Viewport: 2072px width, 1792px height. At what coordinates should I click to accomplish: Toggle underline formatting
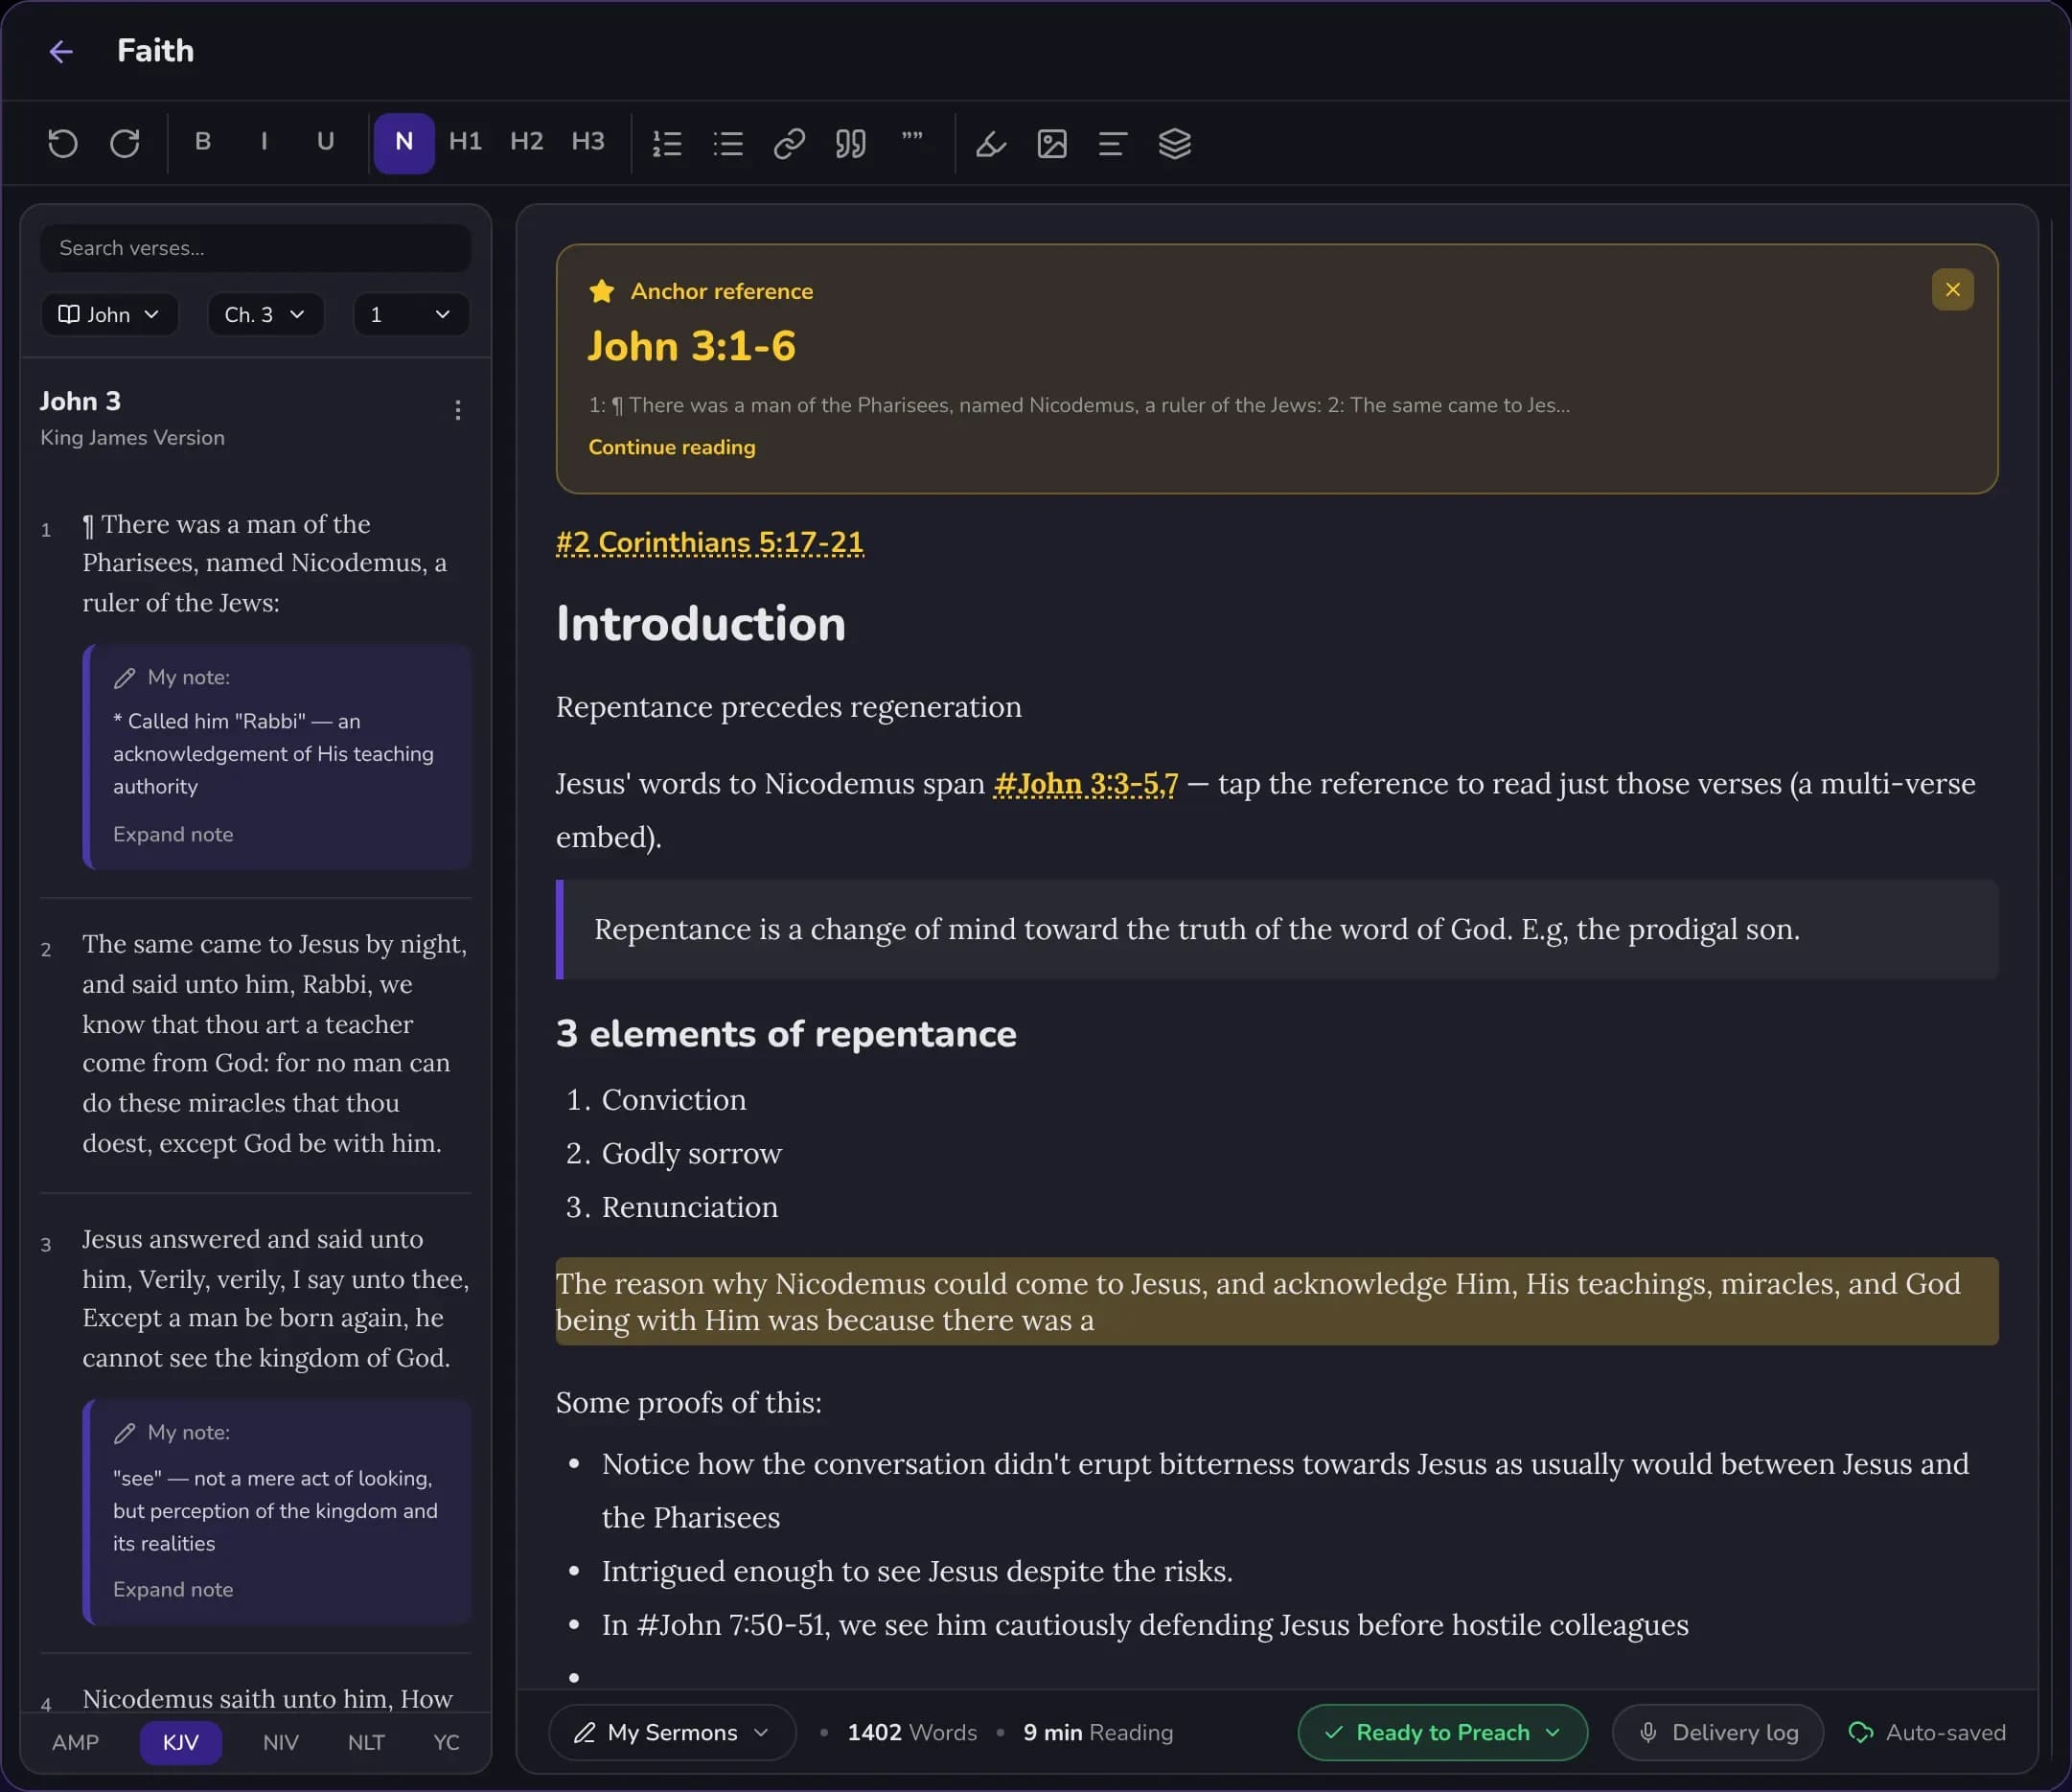(325, 142)
